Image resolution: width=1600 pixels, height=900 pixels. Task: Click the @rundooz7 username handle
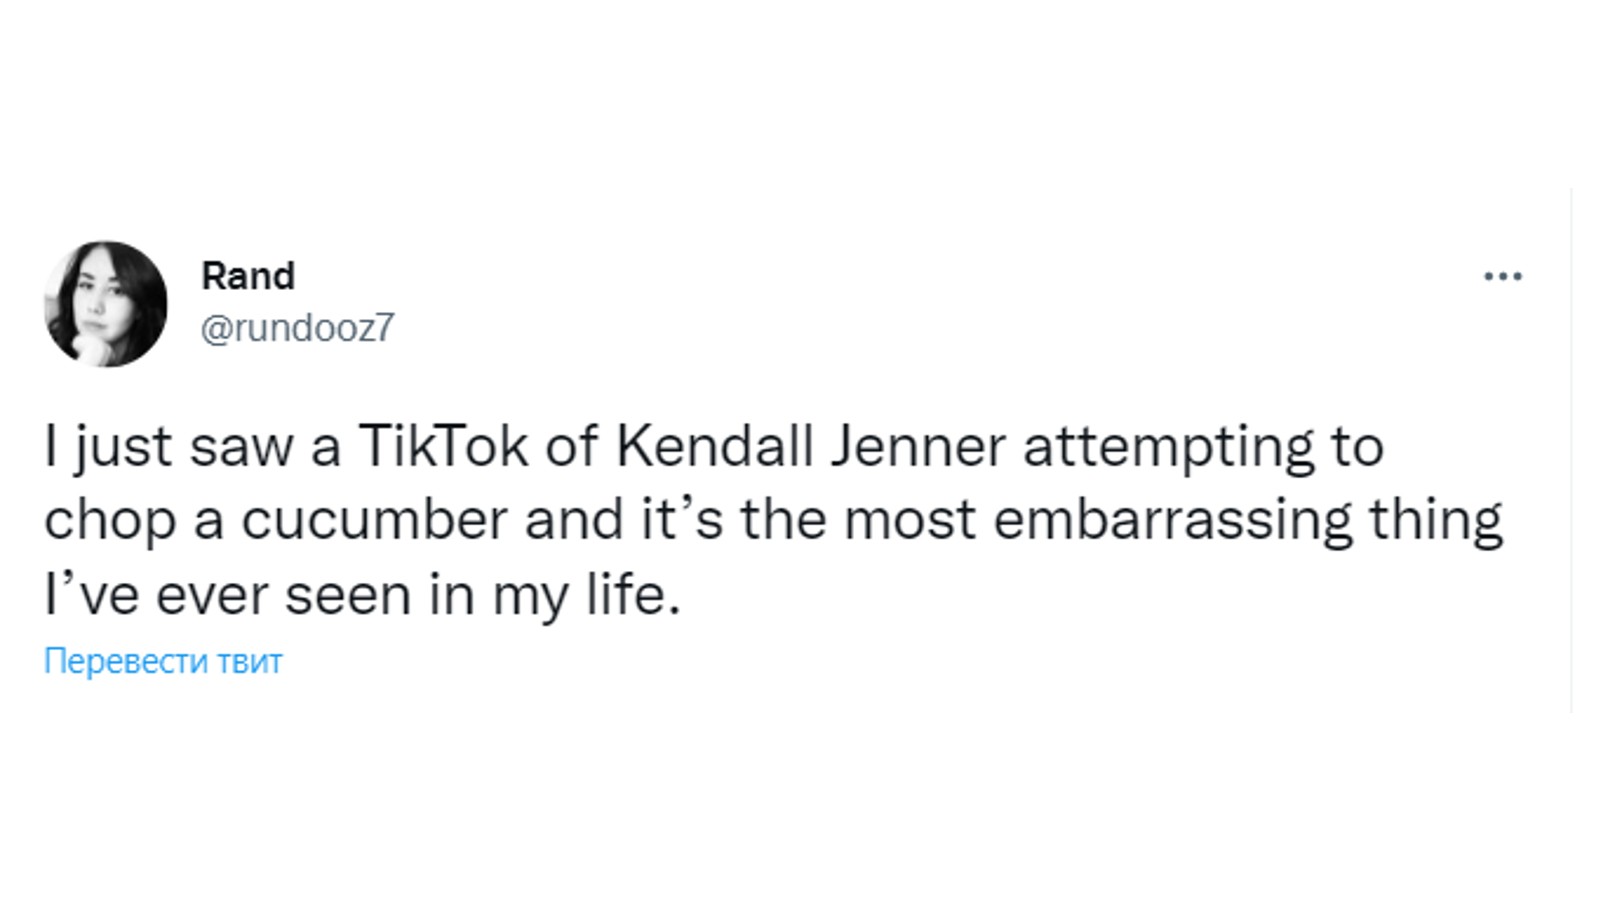(x=298, y=328)
